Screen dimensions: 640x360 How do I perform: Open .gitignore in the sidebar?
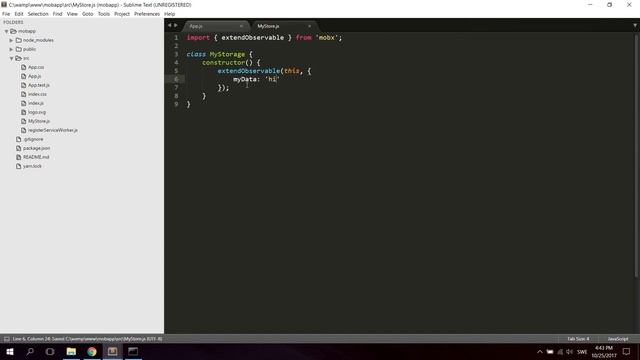33,139
